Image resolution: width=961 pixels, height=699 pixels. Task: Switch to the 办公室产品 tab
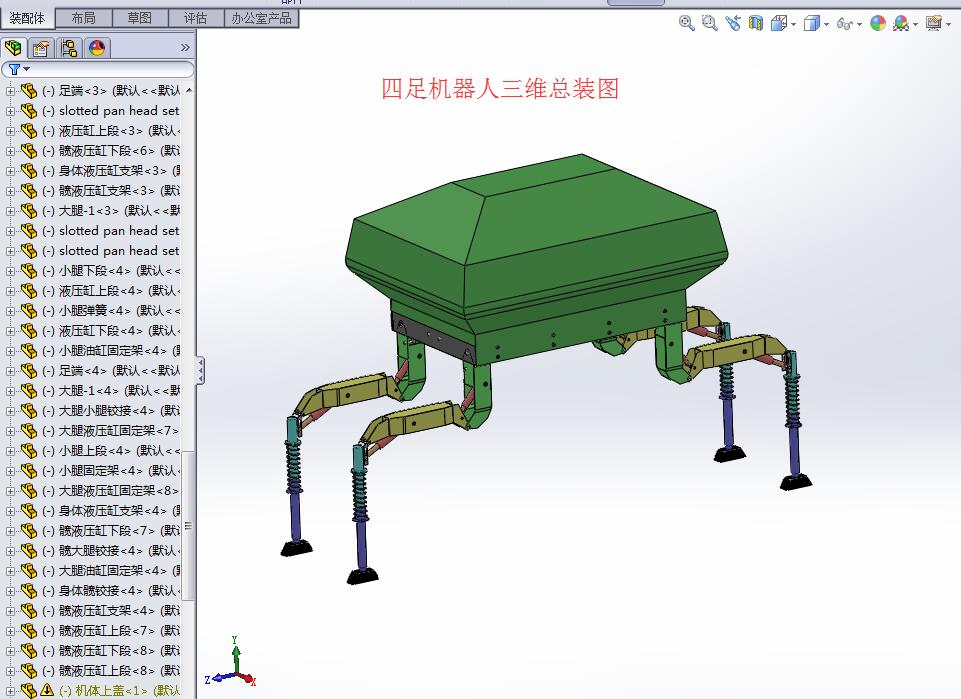pyautogui.click(x=262, y=18)
